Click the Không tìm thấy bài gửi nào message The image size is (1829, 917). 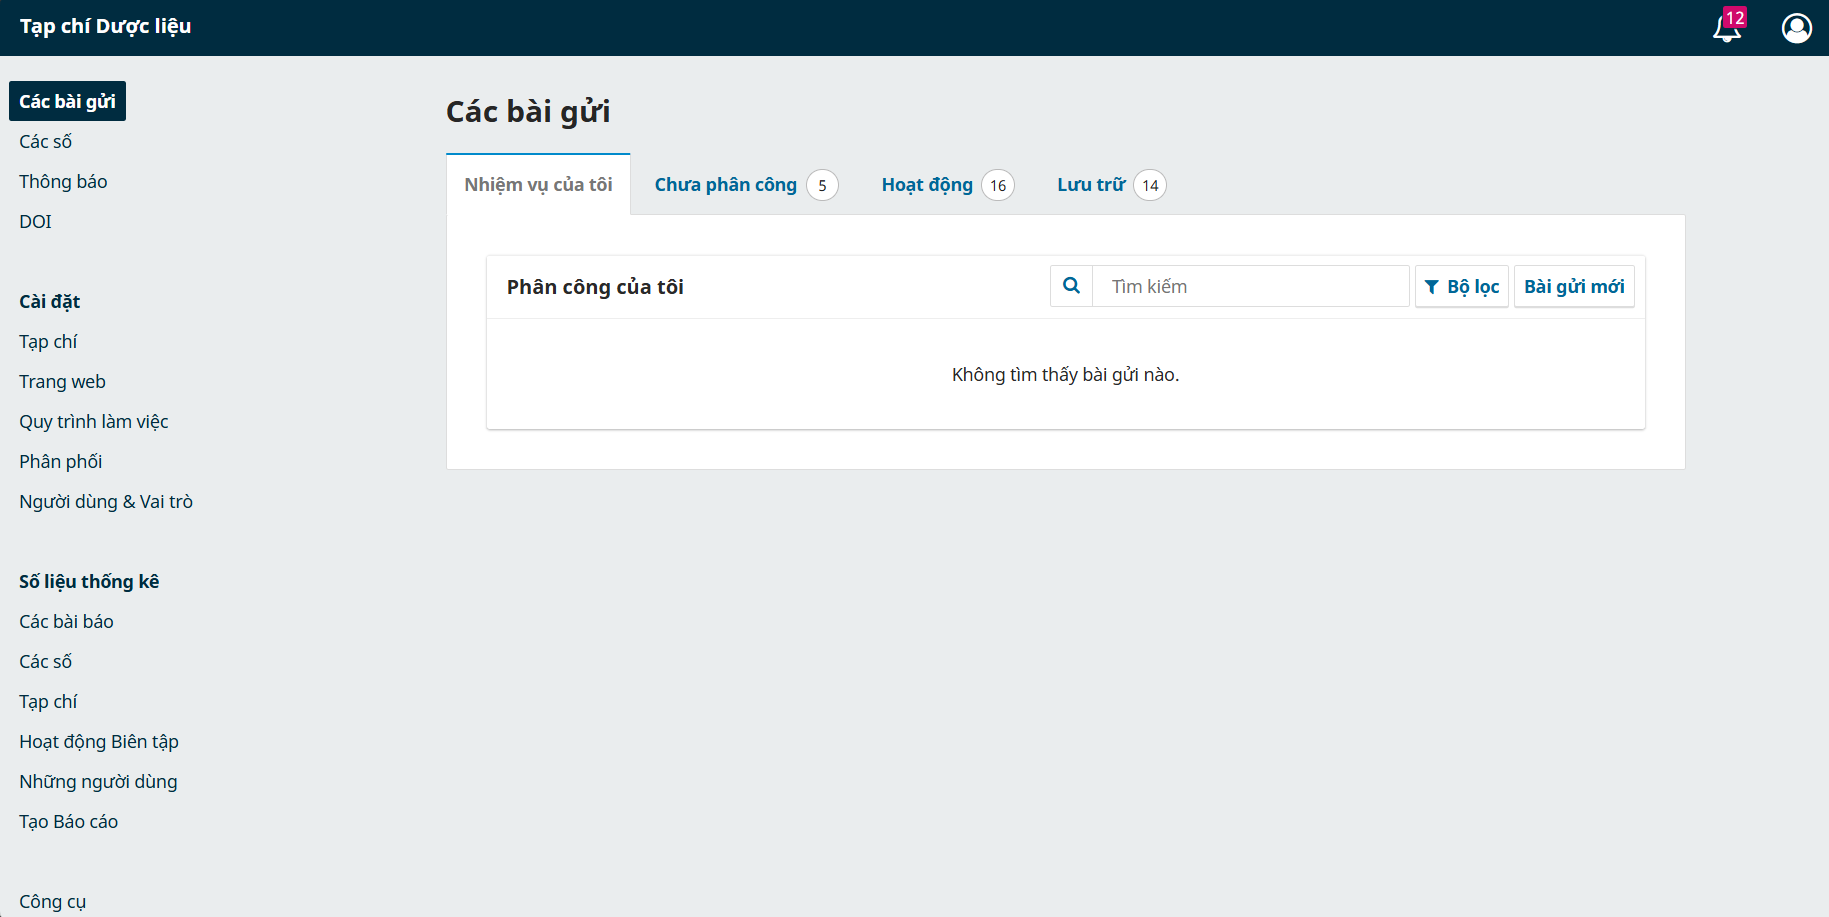coord(1065,374)
